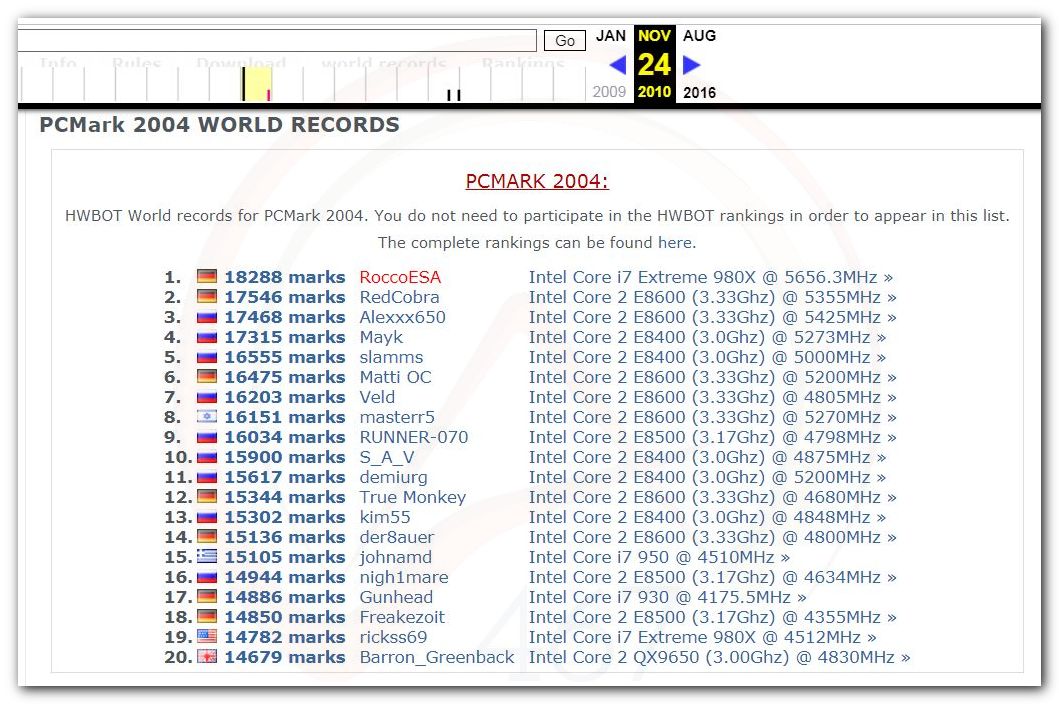
Task: Open 17315 marks score
Action: (284, 337)
